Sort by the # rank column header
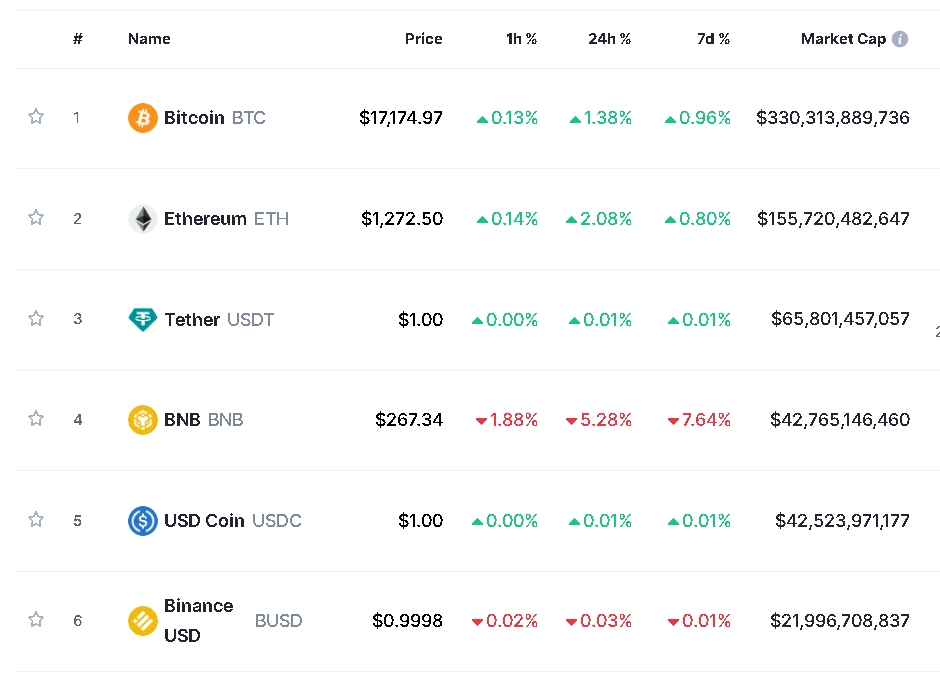 [77, 39]
